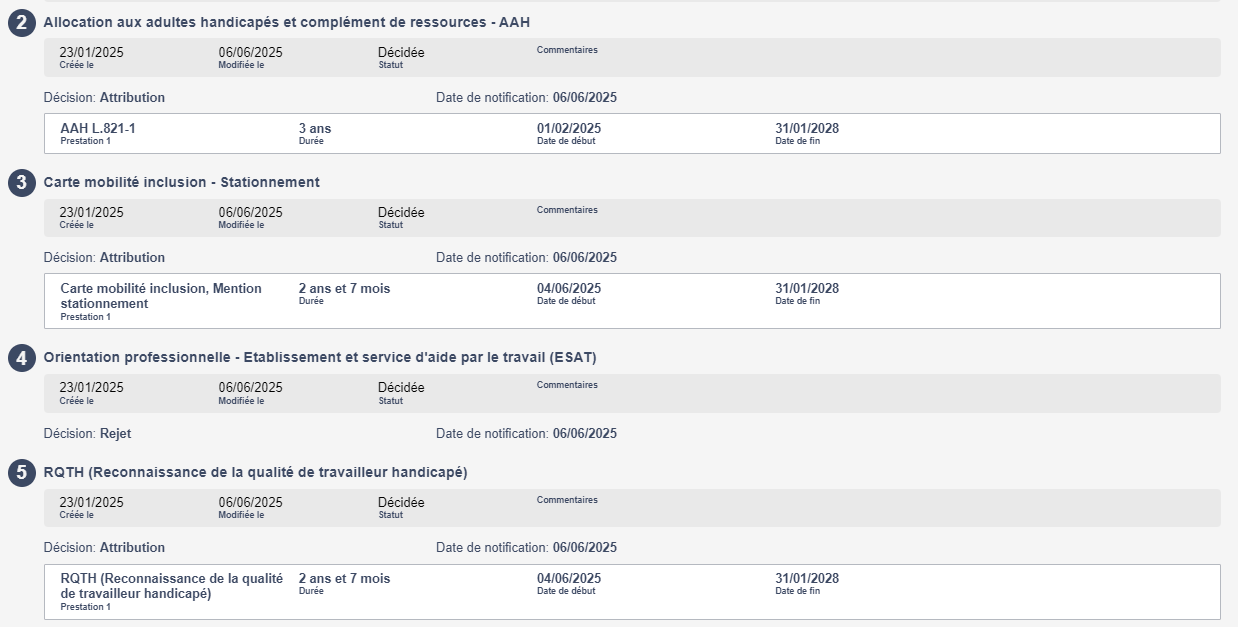Click the Mention stationnement prestation name
This screenshot has height=627, width=1238.
[x=160, y=296]
